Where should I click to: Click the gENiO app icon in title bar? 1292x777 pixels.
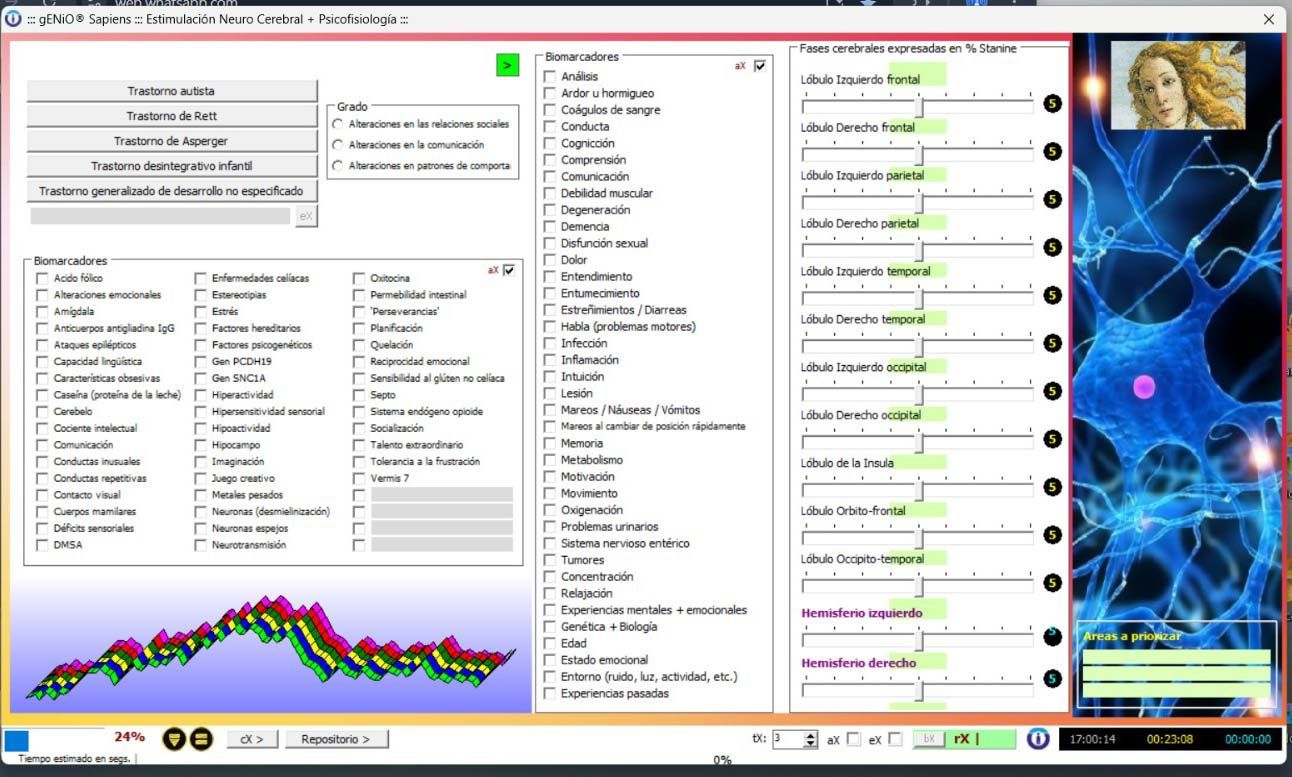(x=13, y=19)
